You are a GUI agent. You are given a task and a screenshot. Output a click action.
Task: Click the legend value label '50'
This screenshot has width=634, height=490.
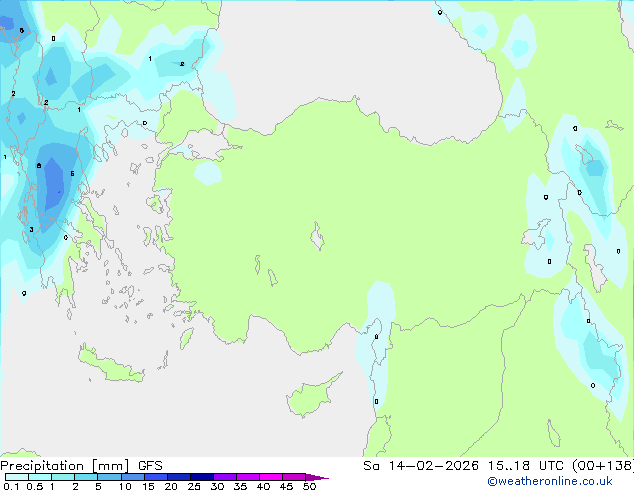point(309,486)
